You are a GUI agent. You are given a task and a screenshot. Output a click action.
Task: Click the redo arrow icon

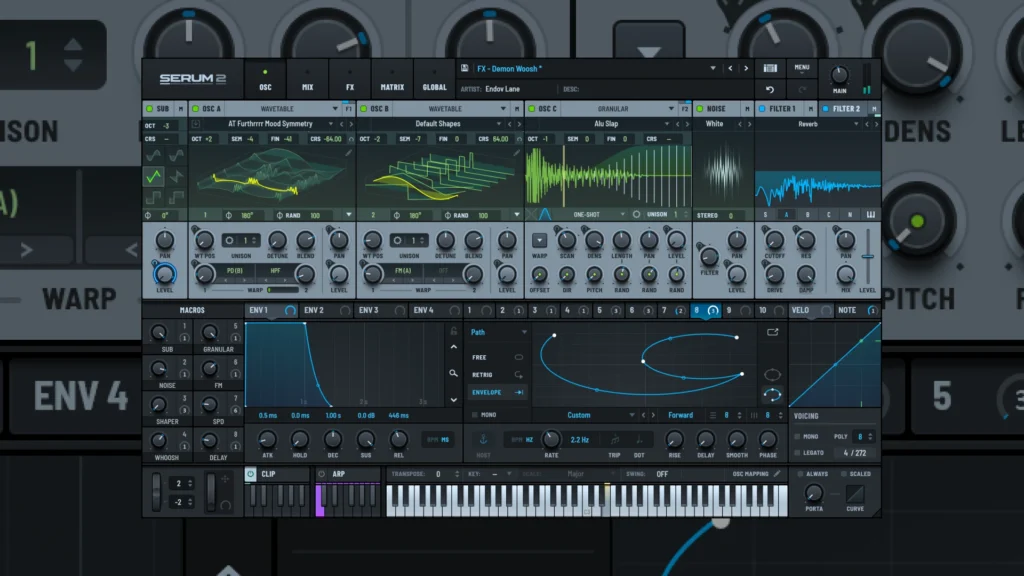tap(802, 89)
